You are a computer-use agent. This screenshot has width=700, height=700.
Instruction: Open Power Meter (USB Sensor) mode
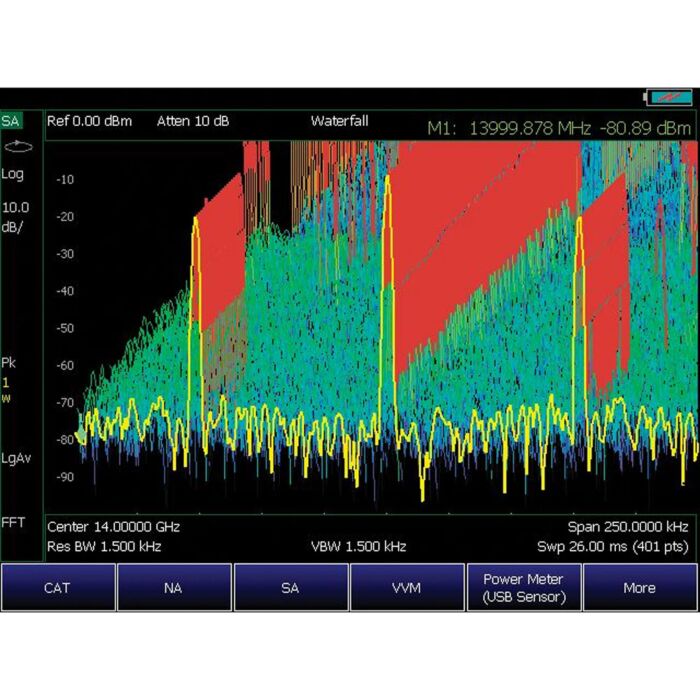pyautogui.click(x=523, y=587)
